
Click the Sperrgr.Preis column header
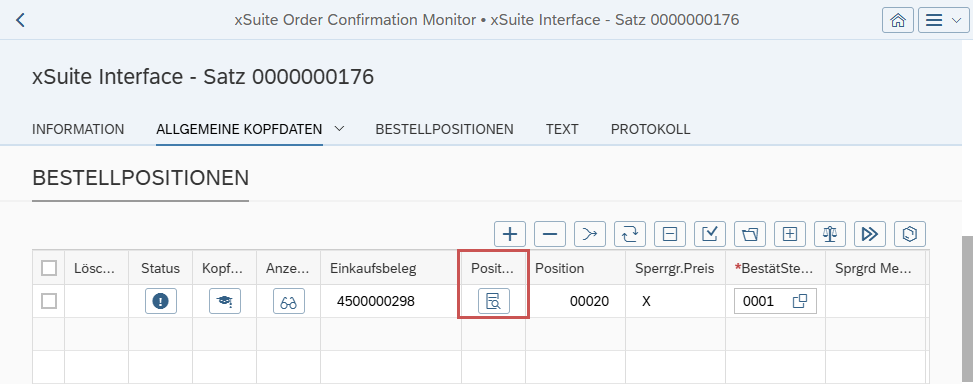coord(675,268)
